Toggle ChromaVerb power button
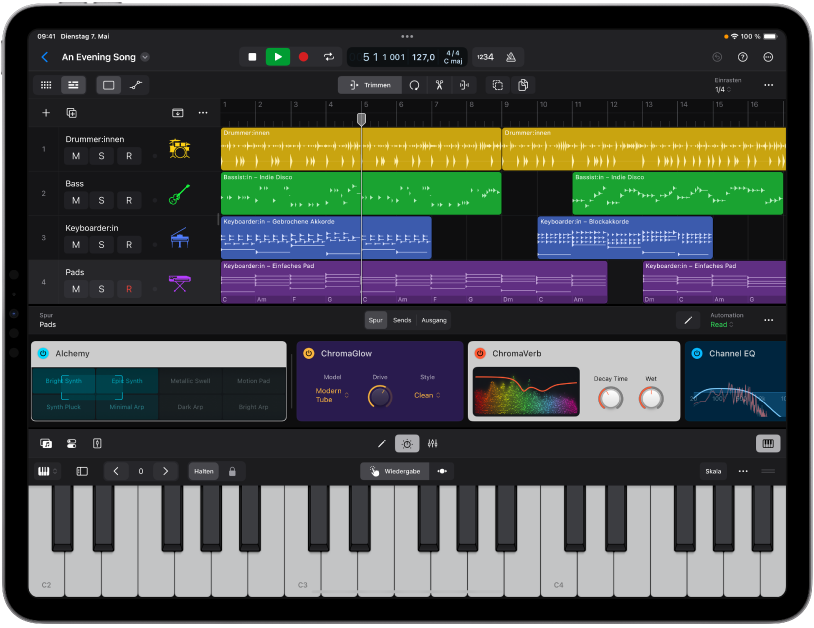Viewport: 814px width, 628px height. [x=480, y=353]
